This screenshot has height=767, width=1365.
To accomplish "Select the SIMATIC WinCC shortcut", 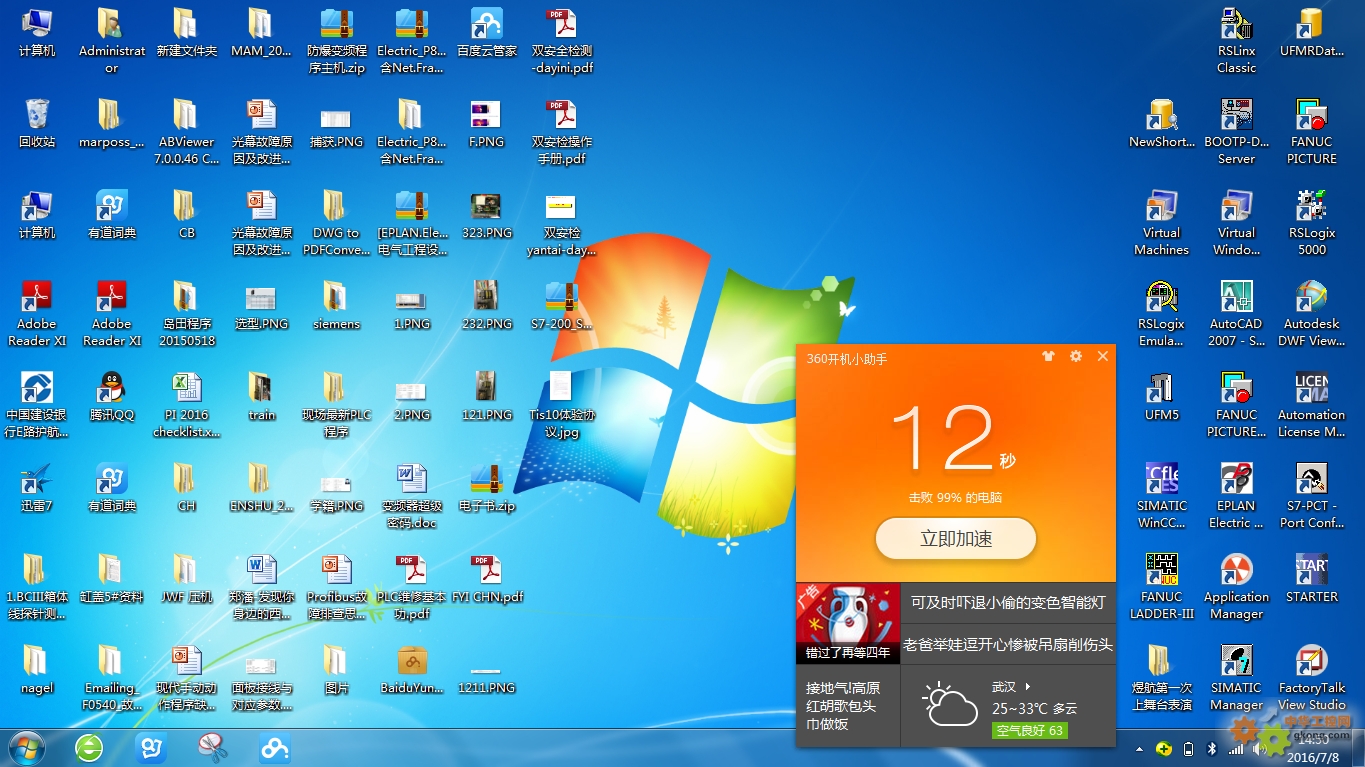I will coord(1162,496).
